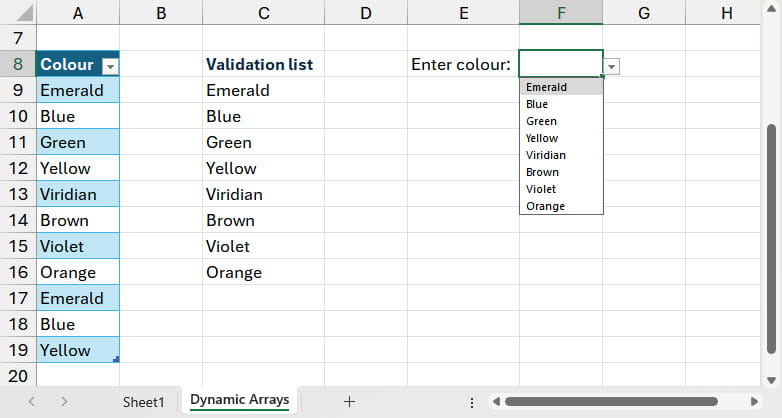Select Emerald from the dropdown list

[x=546, y=87]
